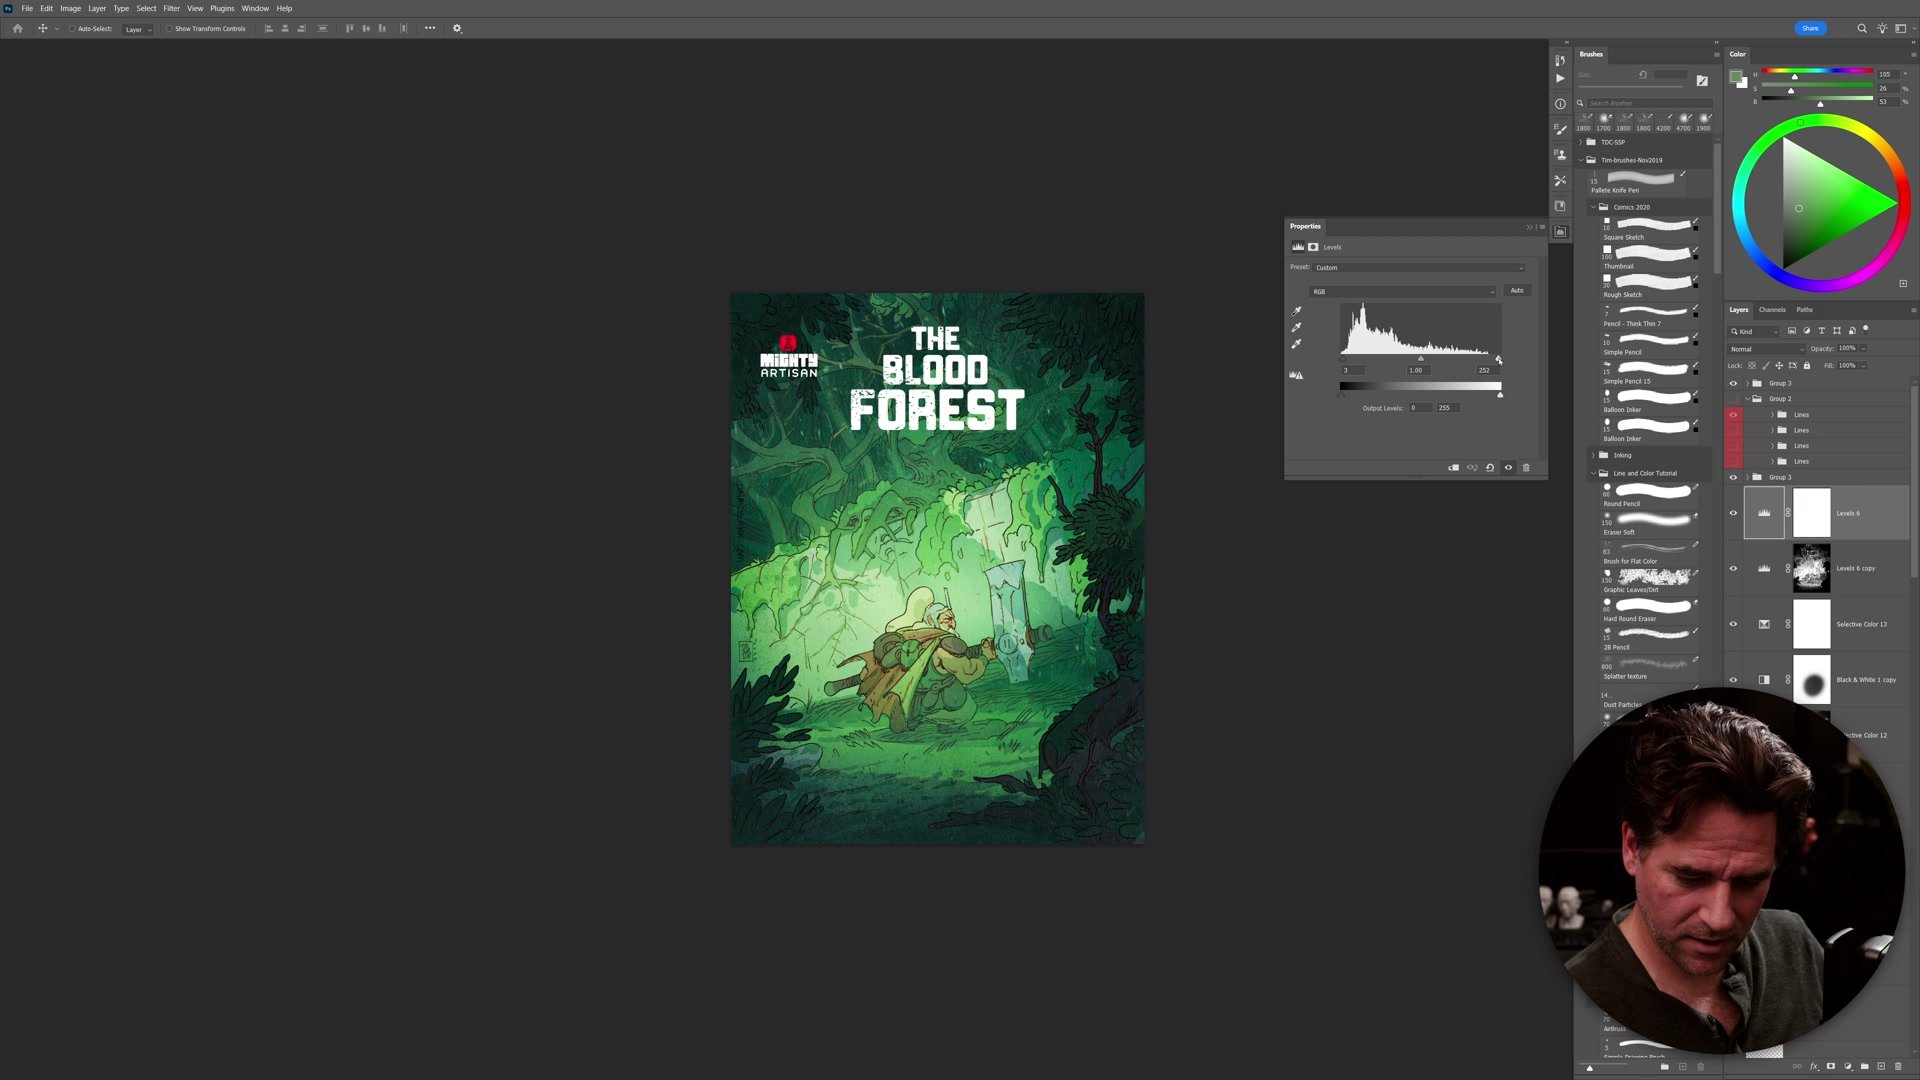Hide the Black & White 1 copy layer
The width and height of the screenshot is (1920, 1080).
(1734, 679)
